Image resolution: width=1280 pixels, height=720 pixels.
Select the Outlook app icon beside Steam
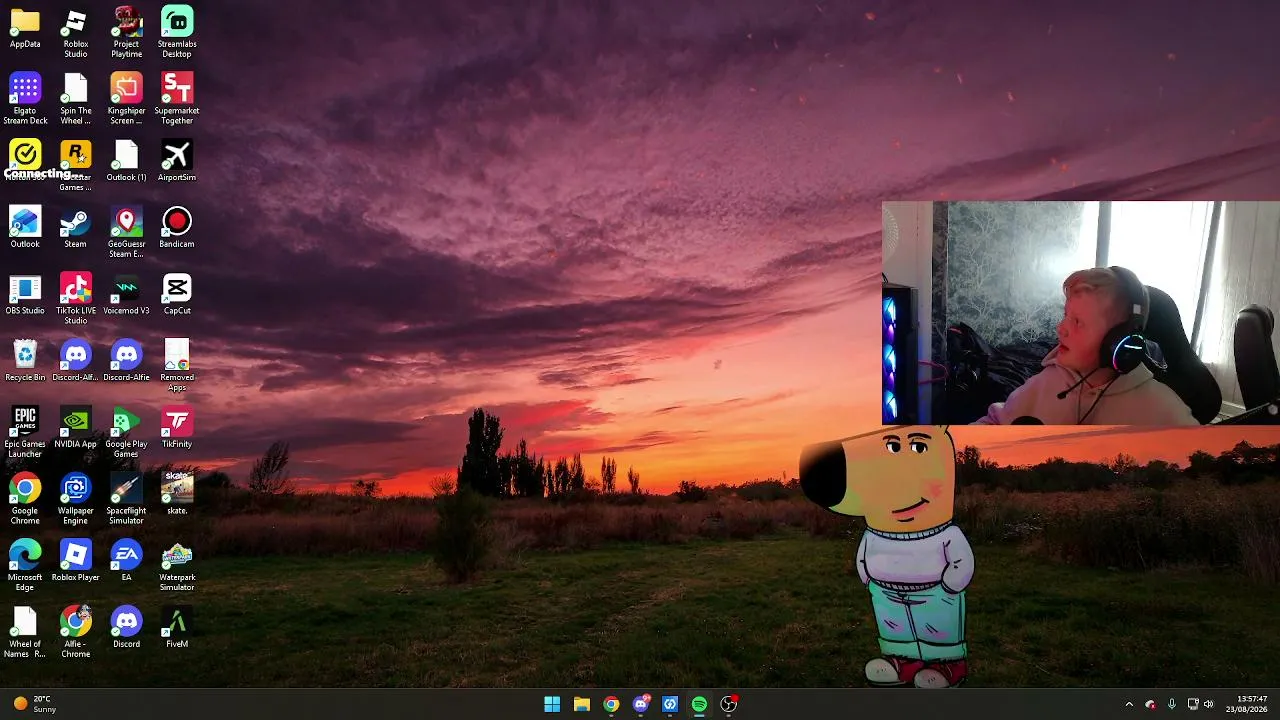coord(25,222)
